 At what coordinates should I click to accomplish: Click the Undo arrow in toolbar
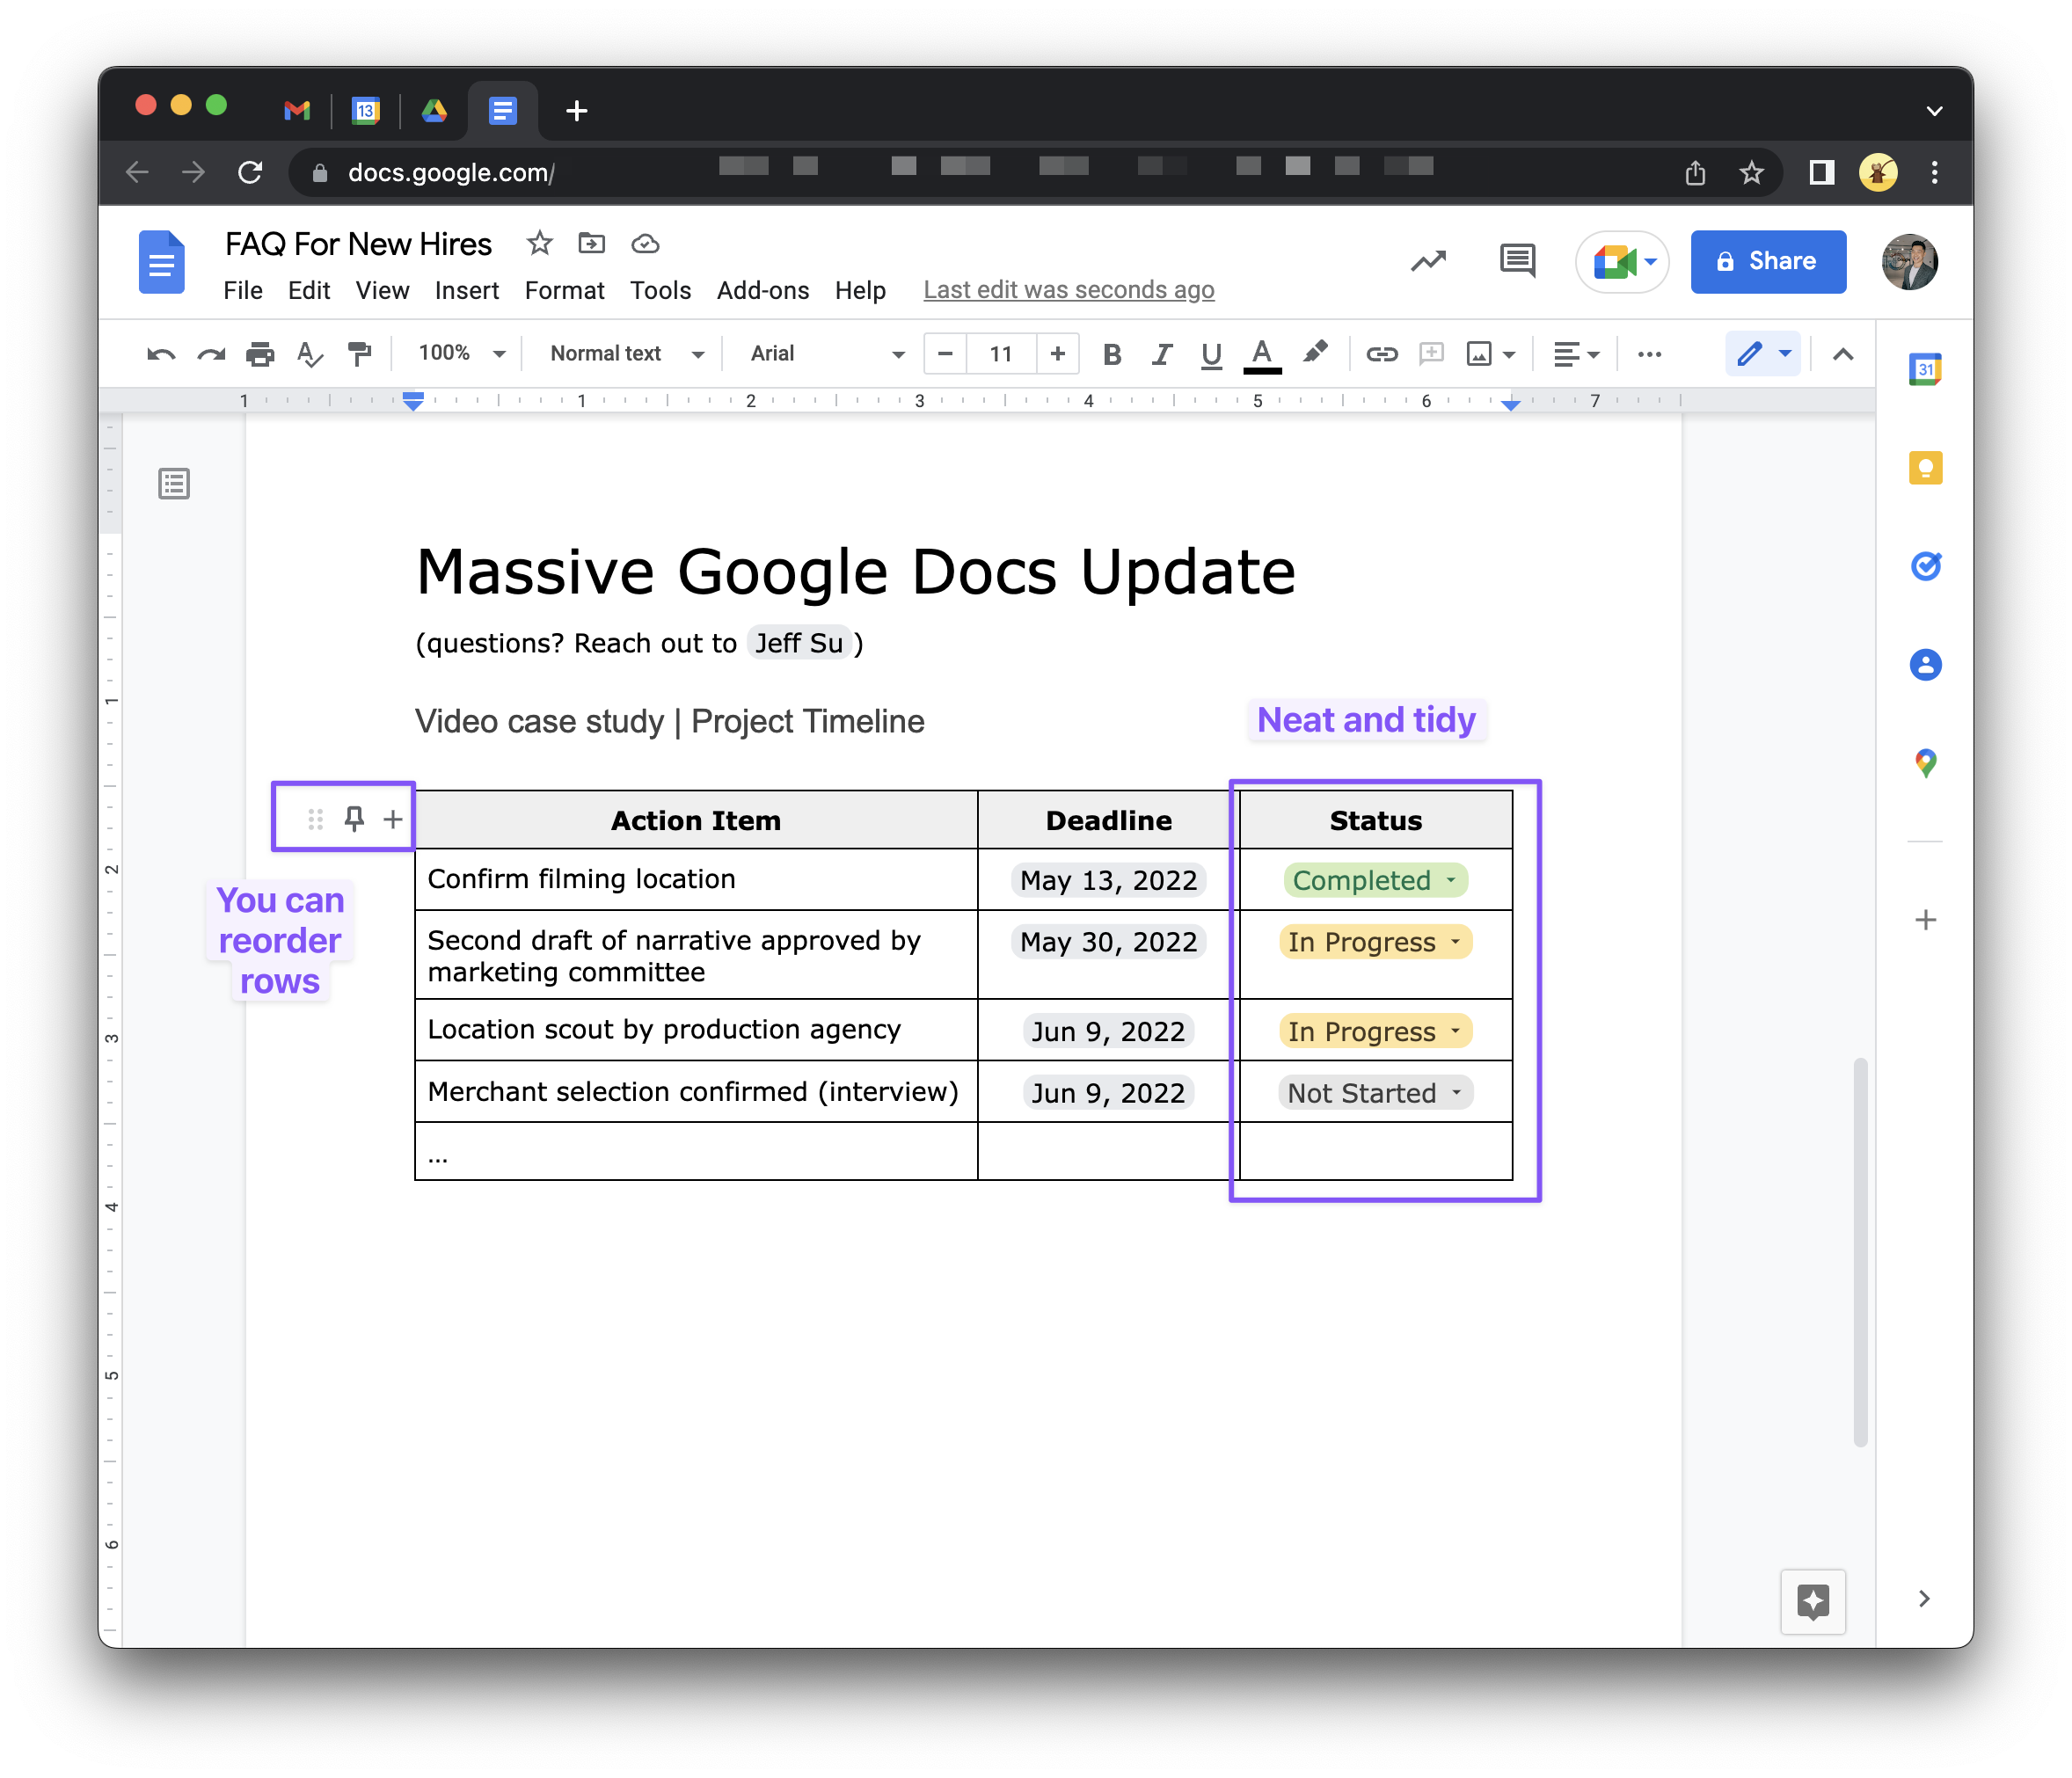click(161, 354)
